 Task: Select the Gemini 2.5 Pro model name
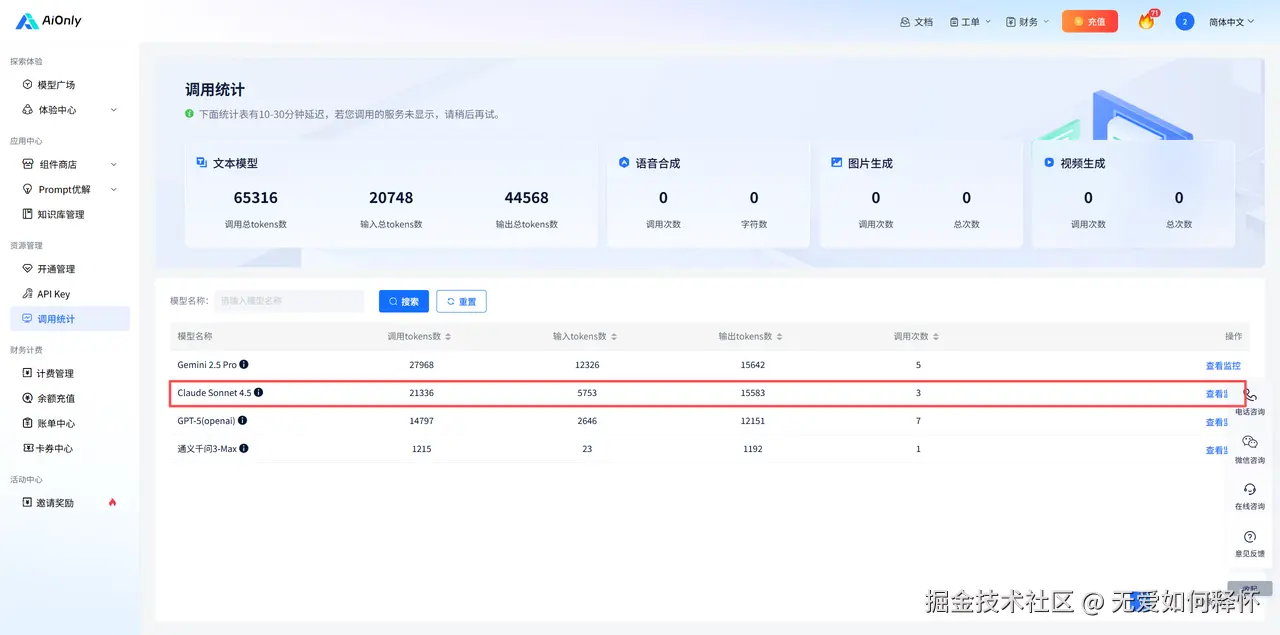click(207, 365)
